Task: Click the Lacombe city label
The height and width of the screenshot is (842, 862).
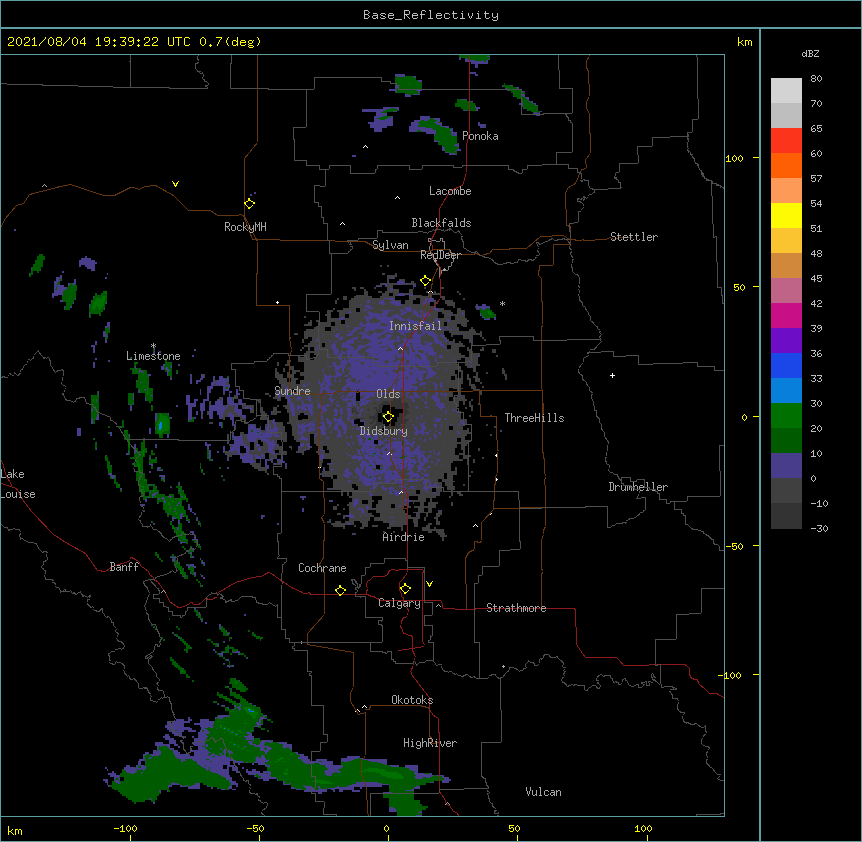Action: [x=450, y=191]
